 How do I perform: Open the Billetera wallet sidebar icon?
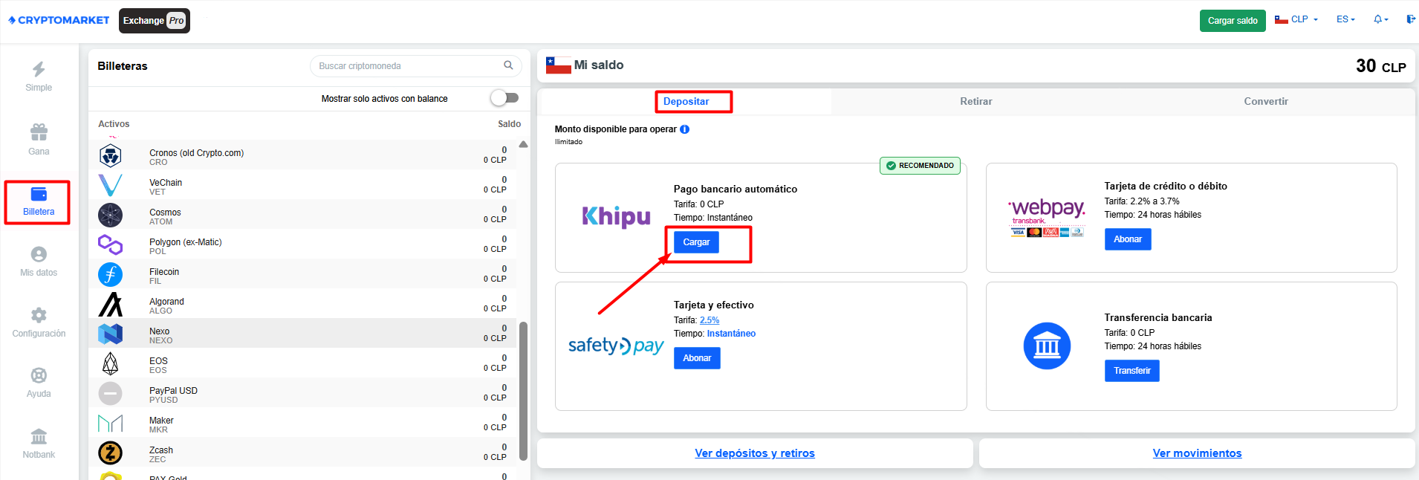pos(39,194)
